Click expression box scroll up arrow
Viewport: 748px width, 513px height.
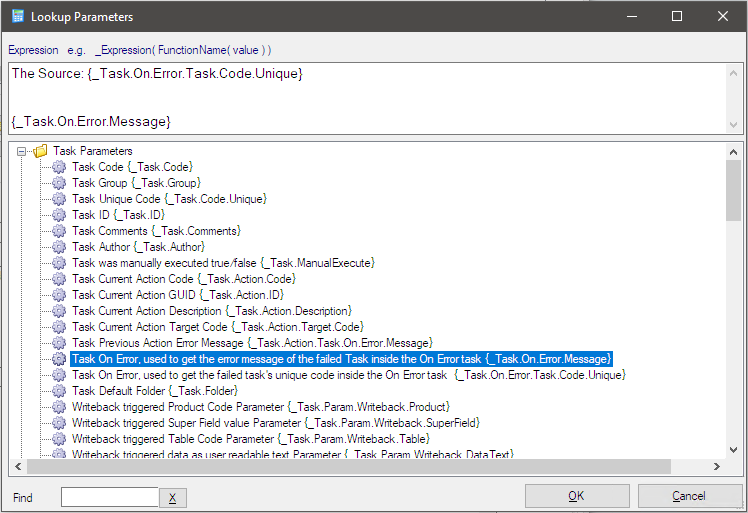tap(734, 73)
